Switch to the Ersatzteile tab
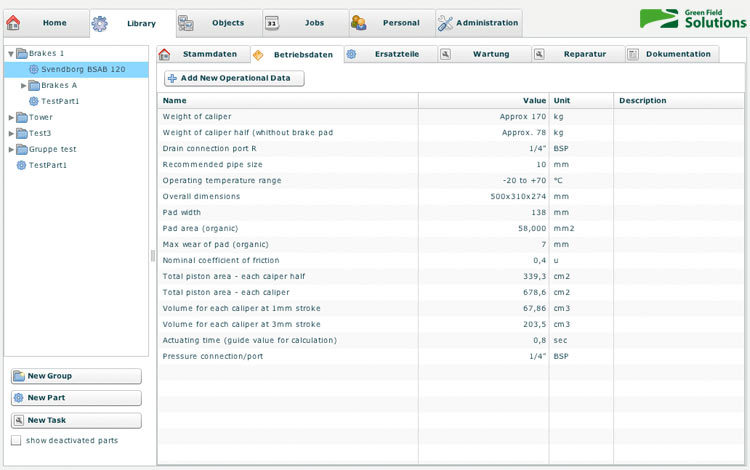This screenshot has width=750, height=470. click(383, 54)
